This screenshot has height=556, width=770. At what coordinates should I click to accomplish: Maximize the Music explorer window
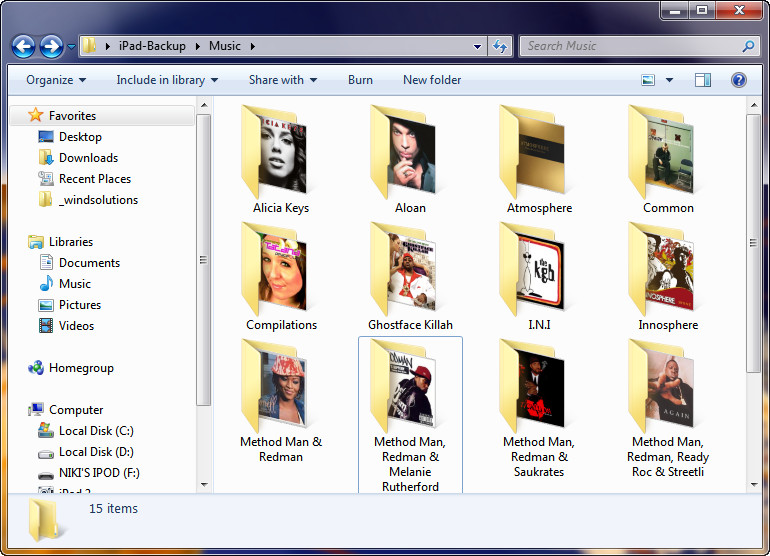(702, 11)
